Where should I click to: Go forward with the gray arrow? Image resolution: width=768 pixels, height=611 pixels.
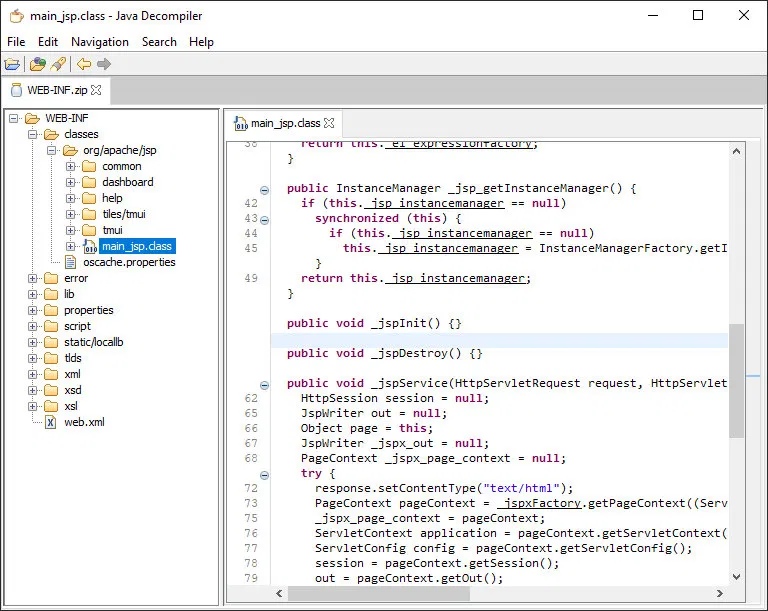click(x=104, y=64)
